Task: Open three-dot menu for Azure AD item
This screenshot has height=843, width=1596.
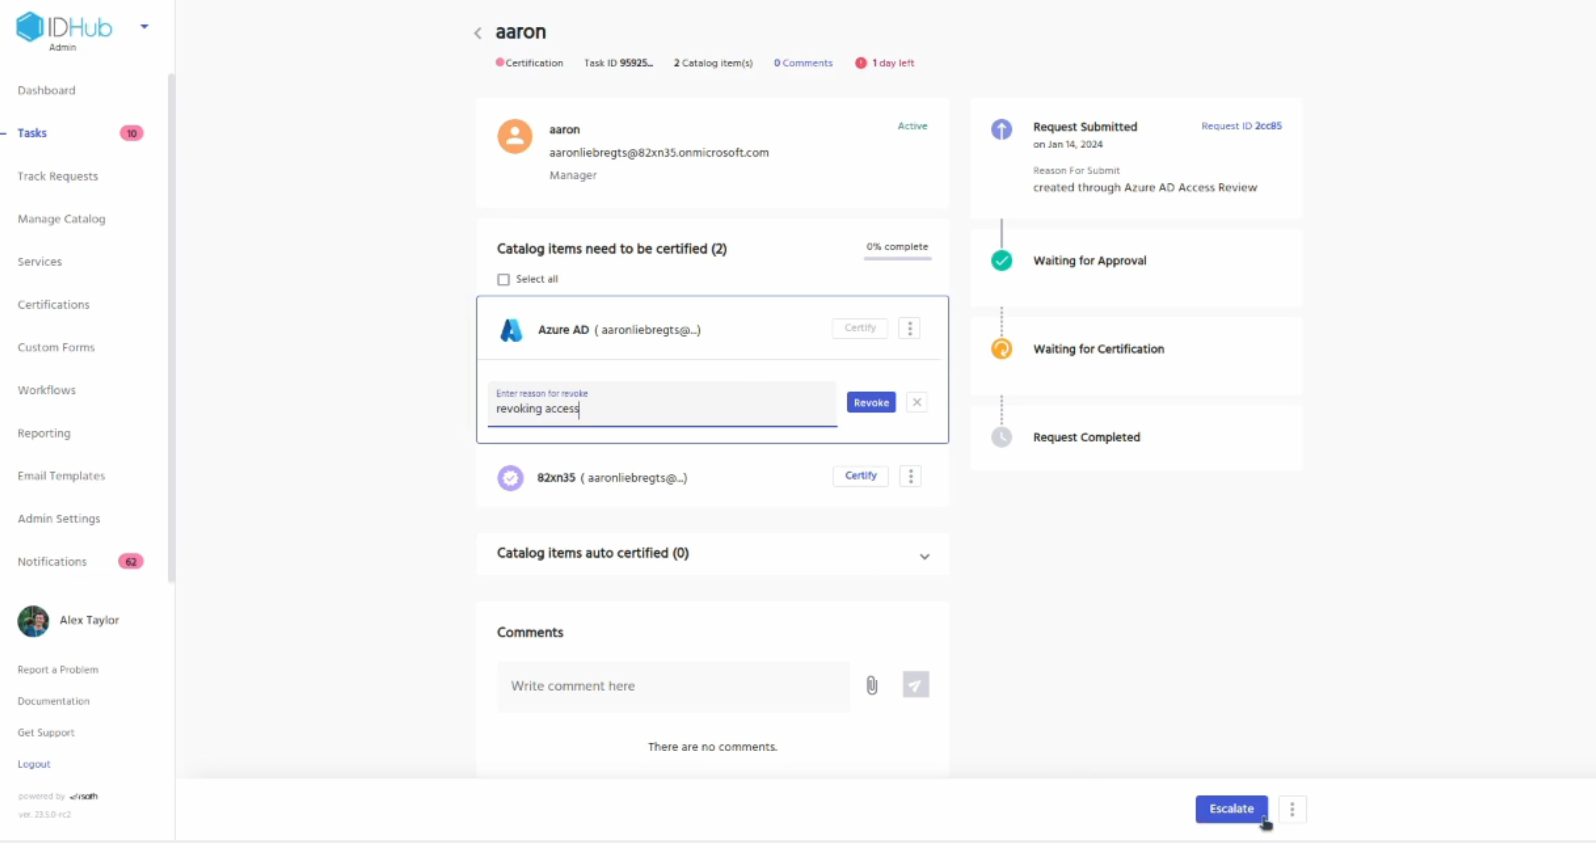Action: [909, 328]
